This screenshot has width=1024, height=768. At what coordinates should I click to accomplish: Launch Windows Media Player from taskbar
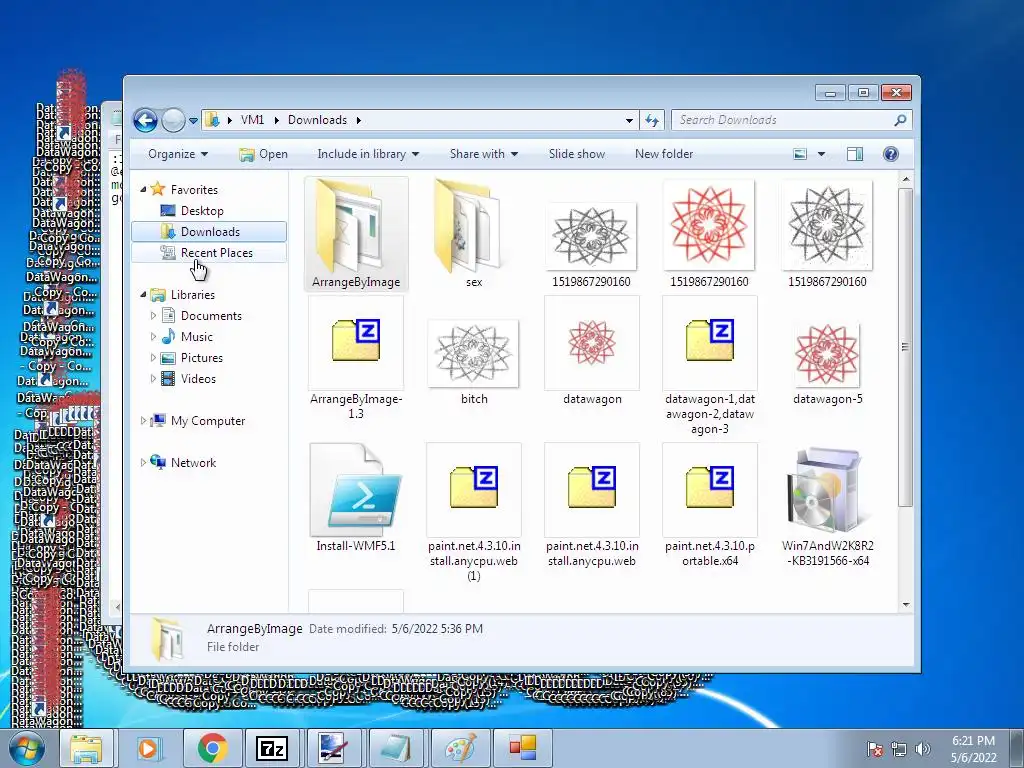(x=148, y=748)
